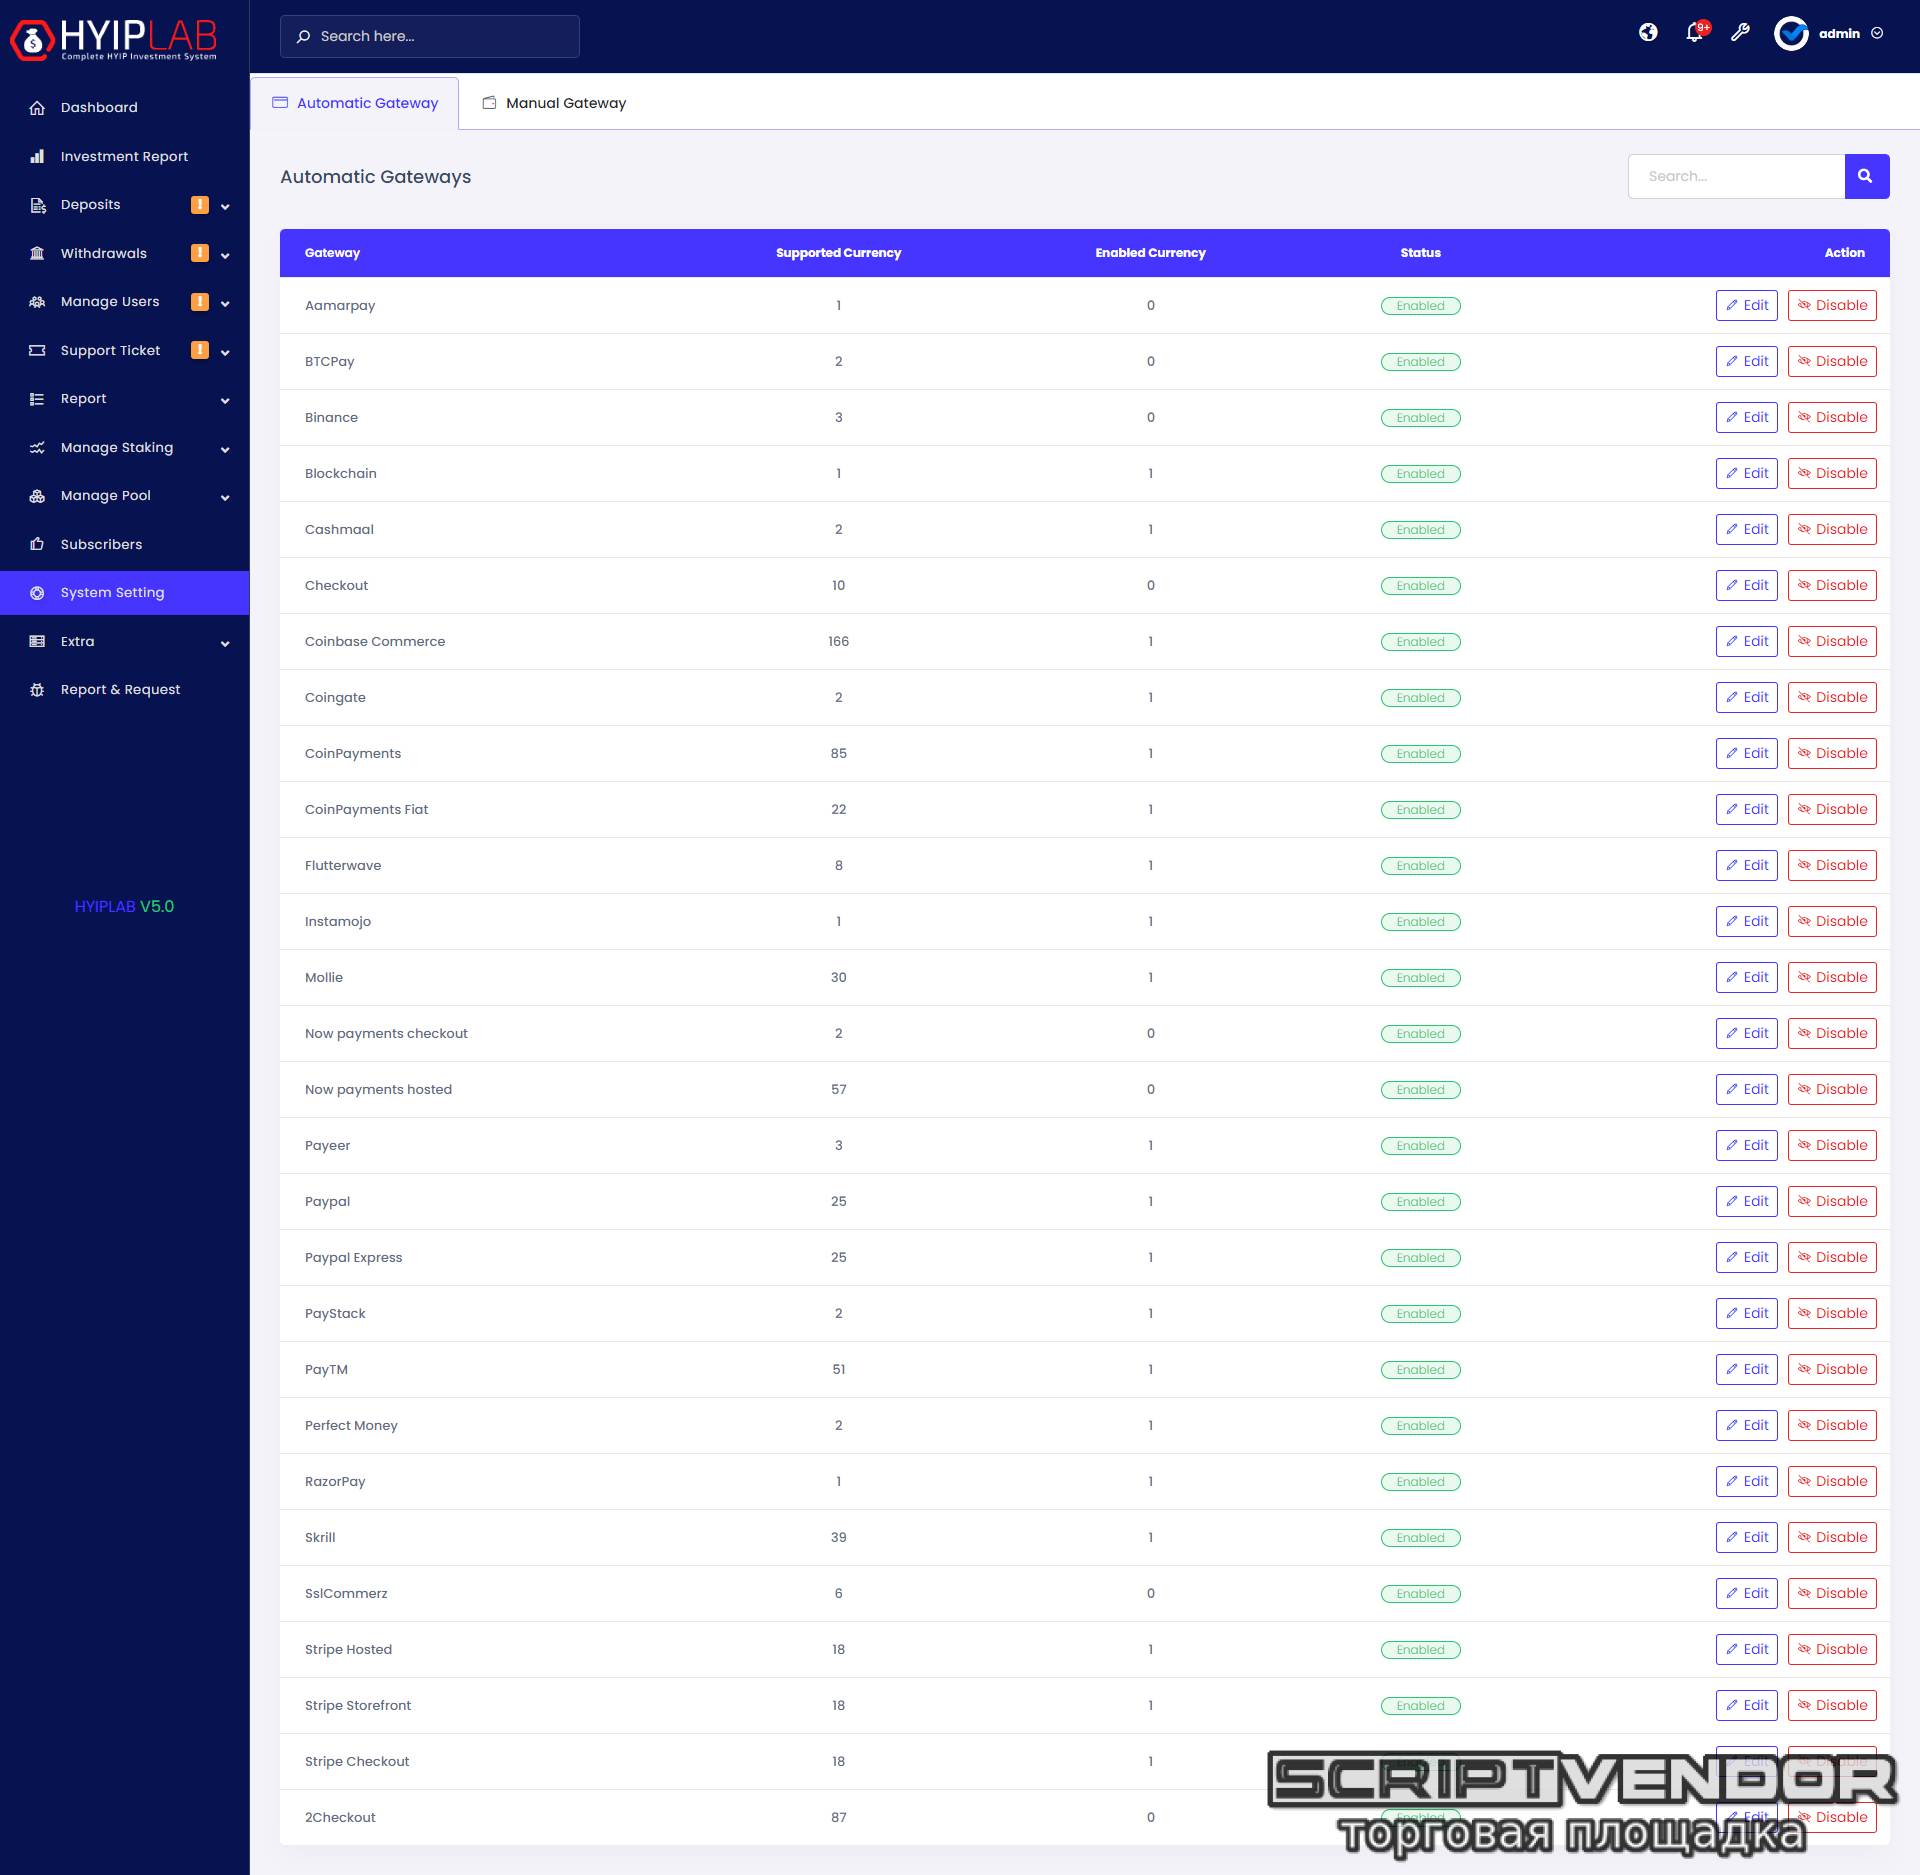Click the Withdrawals bank icon

point(37,253)
